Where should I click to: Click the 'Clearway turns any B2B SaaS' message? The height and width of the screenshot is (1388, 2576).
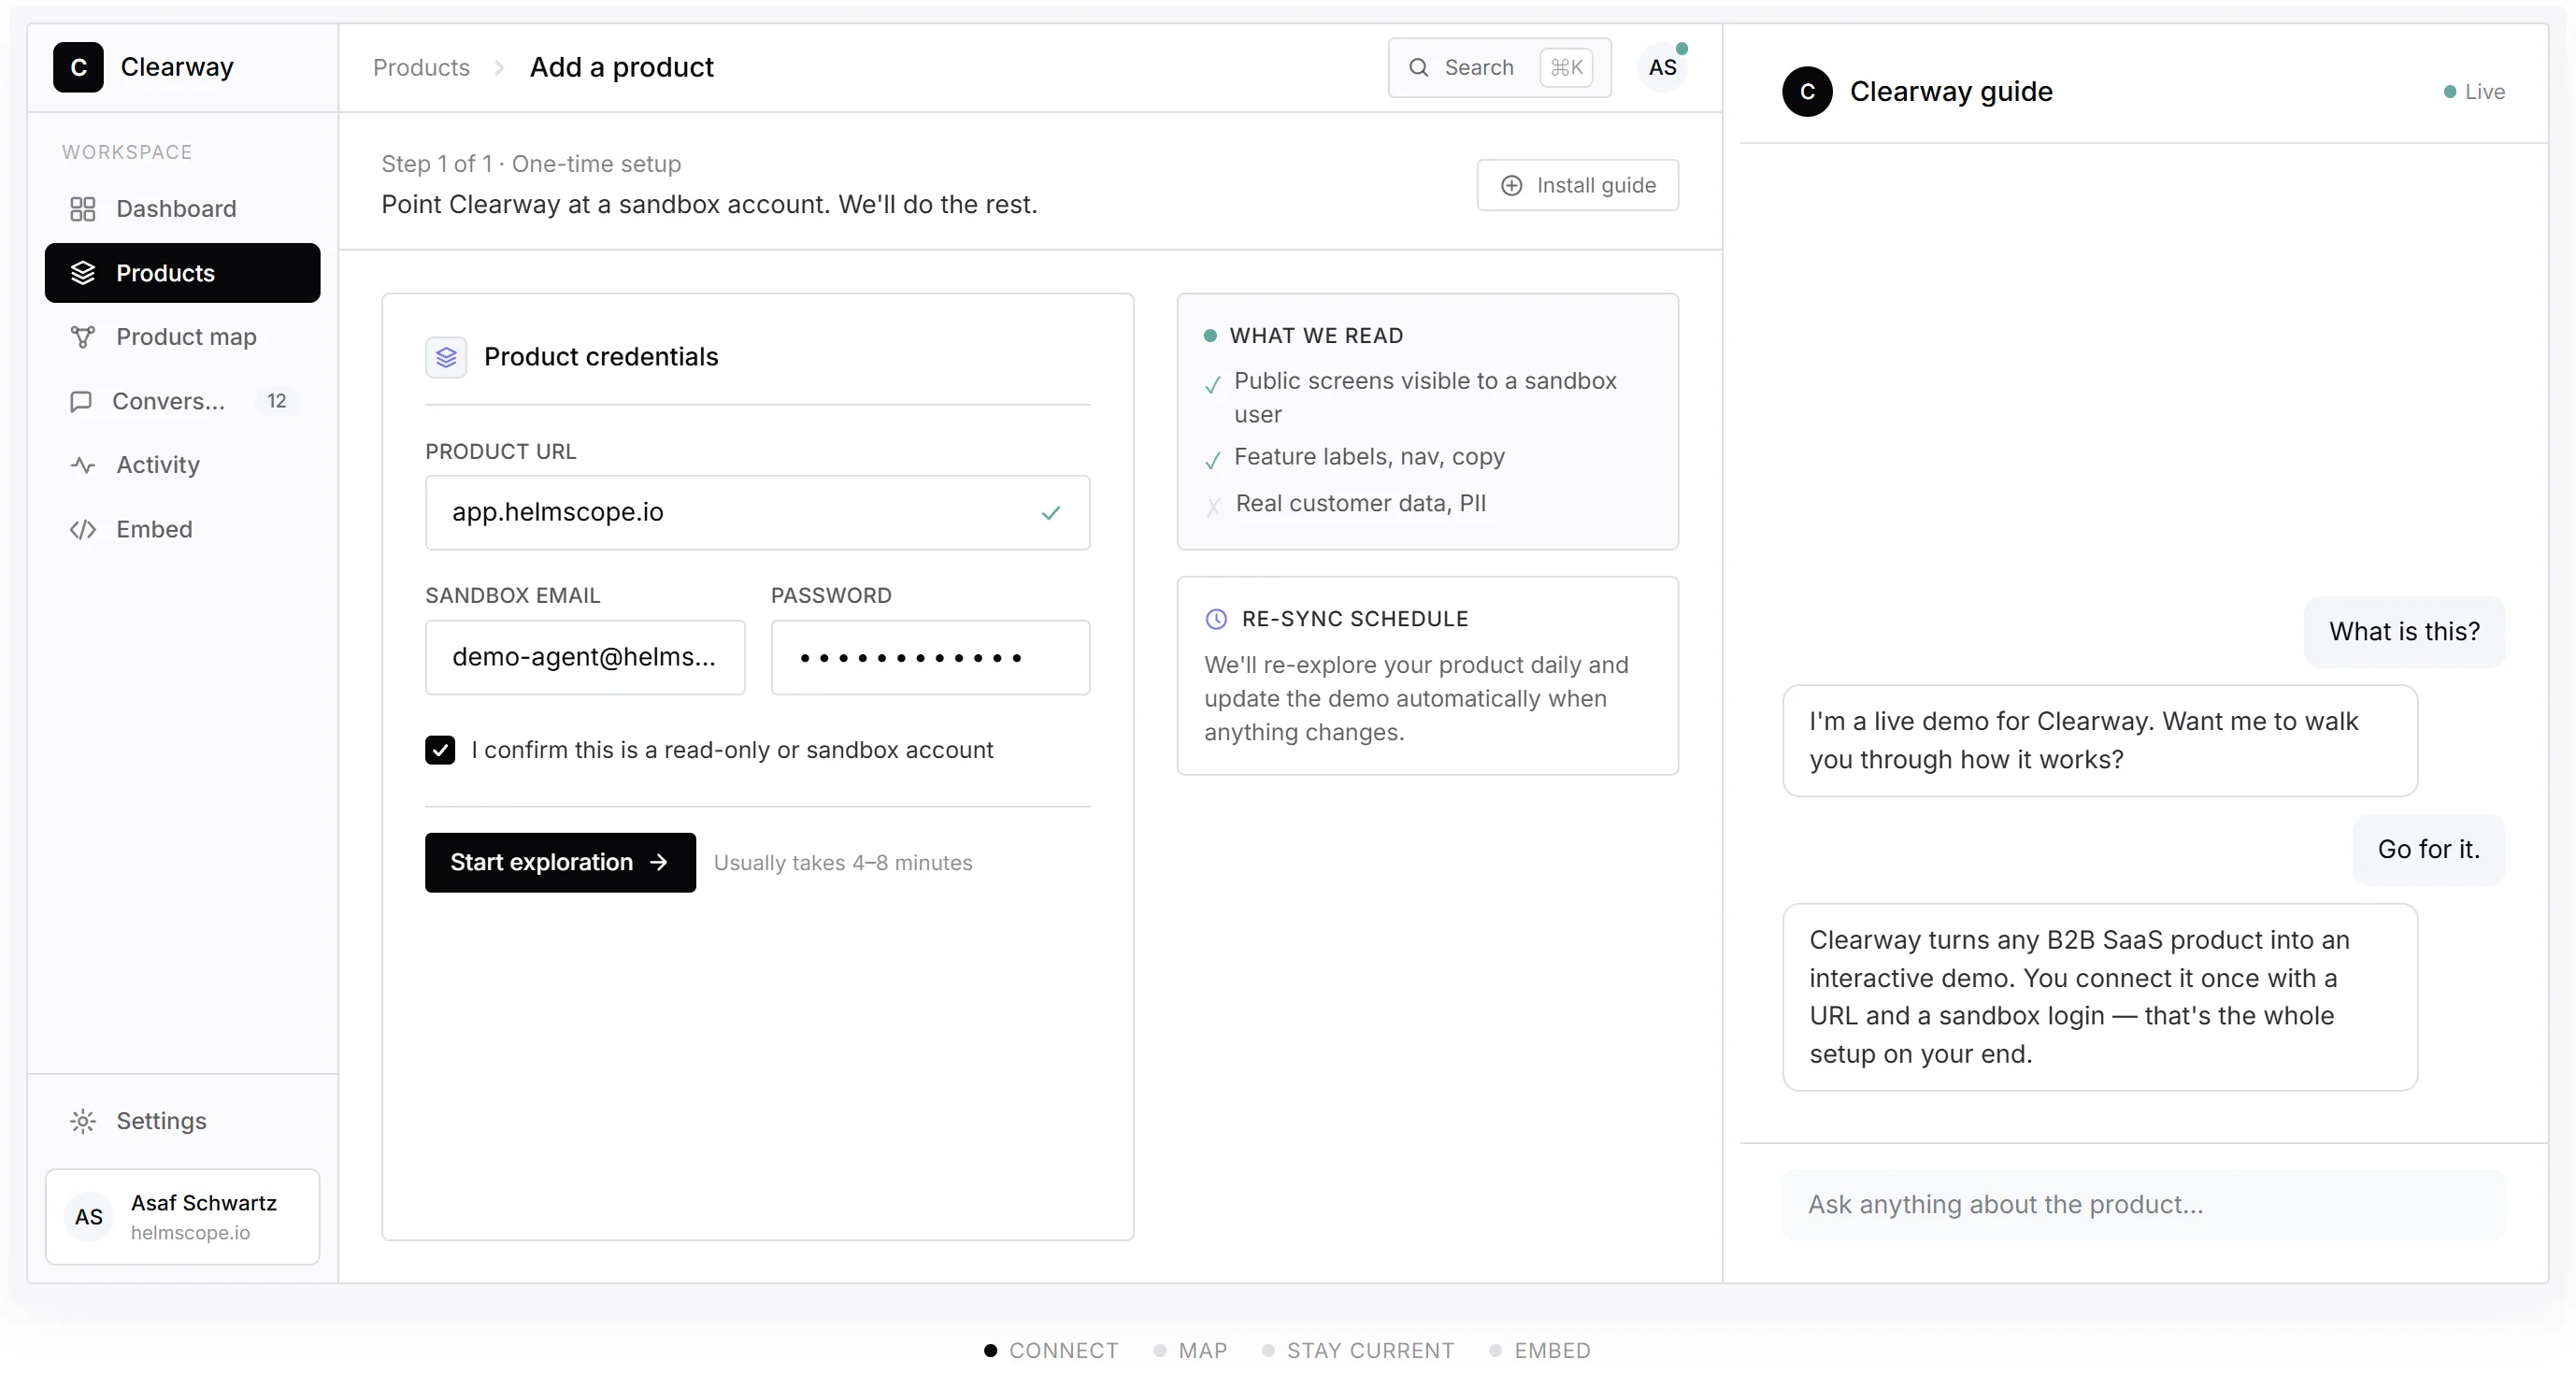click(2099, 997)
